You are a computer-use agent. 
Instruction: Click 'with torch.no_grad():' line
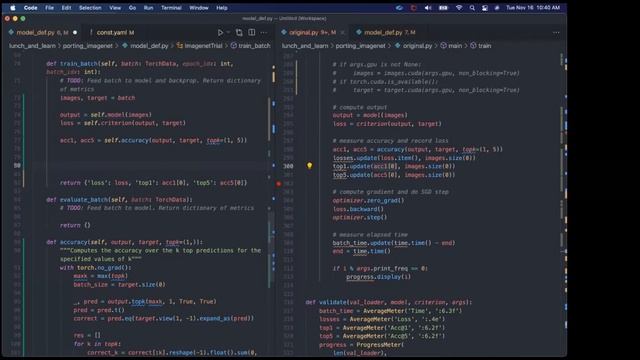[x=96, y=268]
